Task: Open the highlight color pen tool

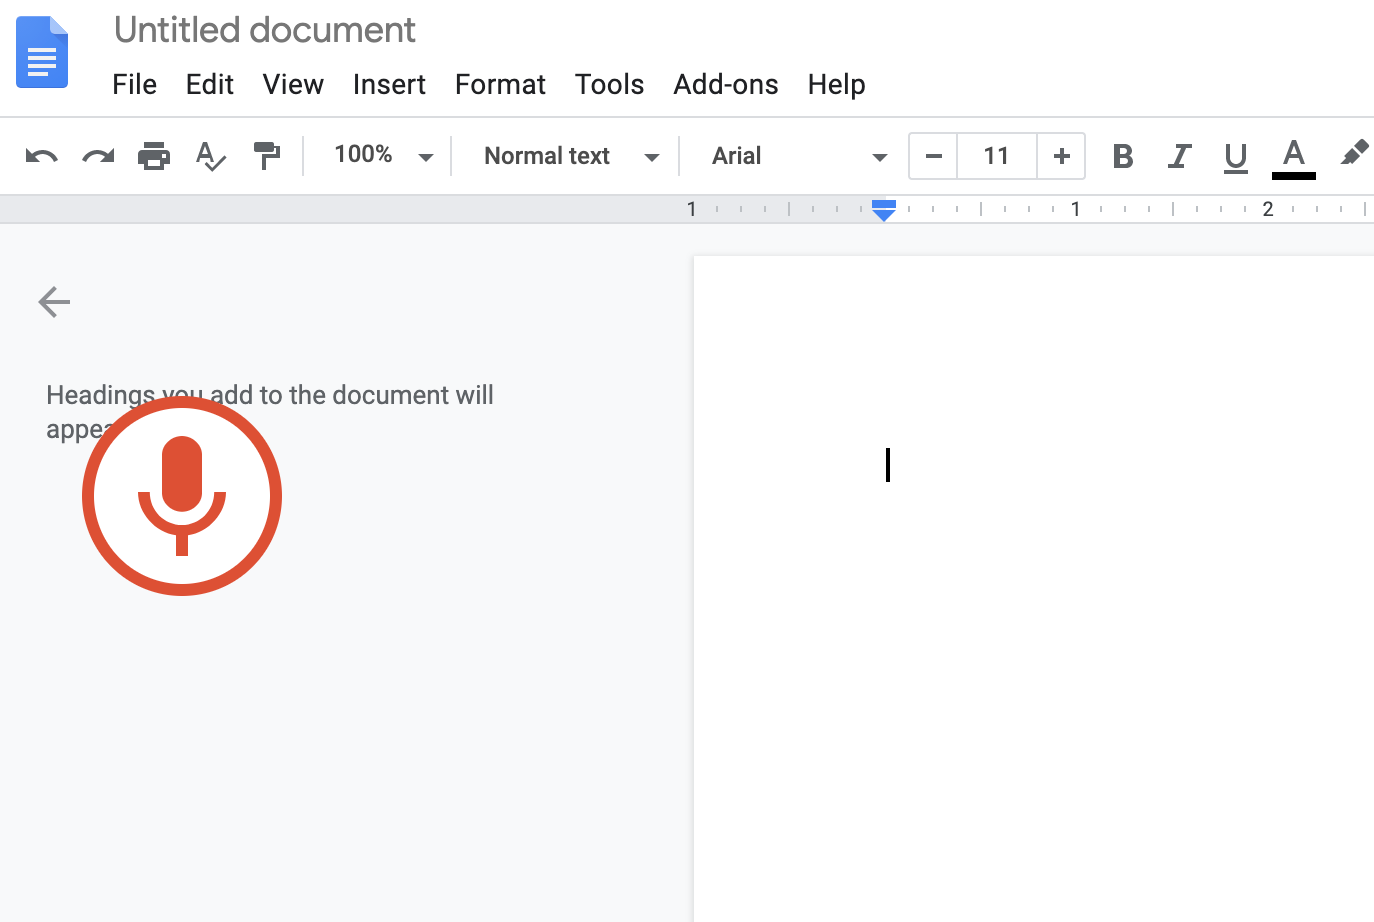Action: pyautogui.click(x=1353, y=155)
